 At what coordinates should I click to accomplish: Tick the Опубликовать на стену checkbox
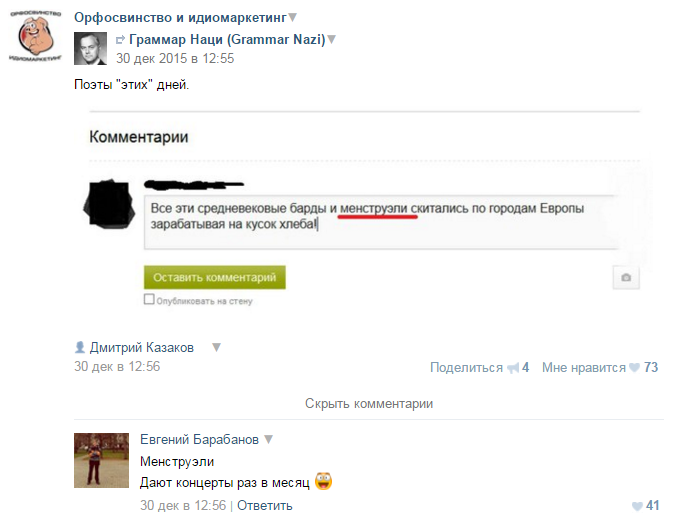pyautogui.click(x=149, y=299)
